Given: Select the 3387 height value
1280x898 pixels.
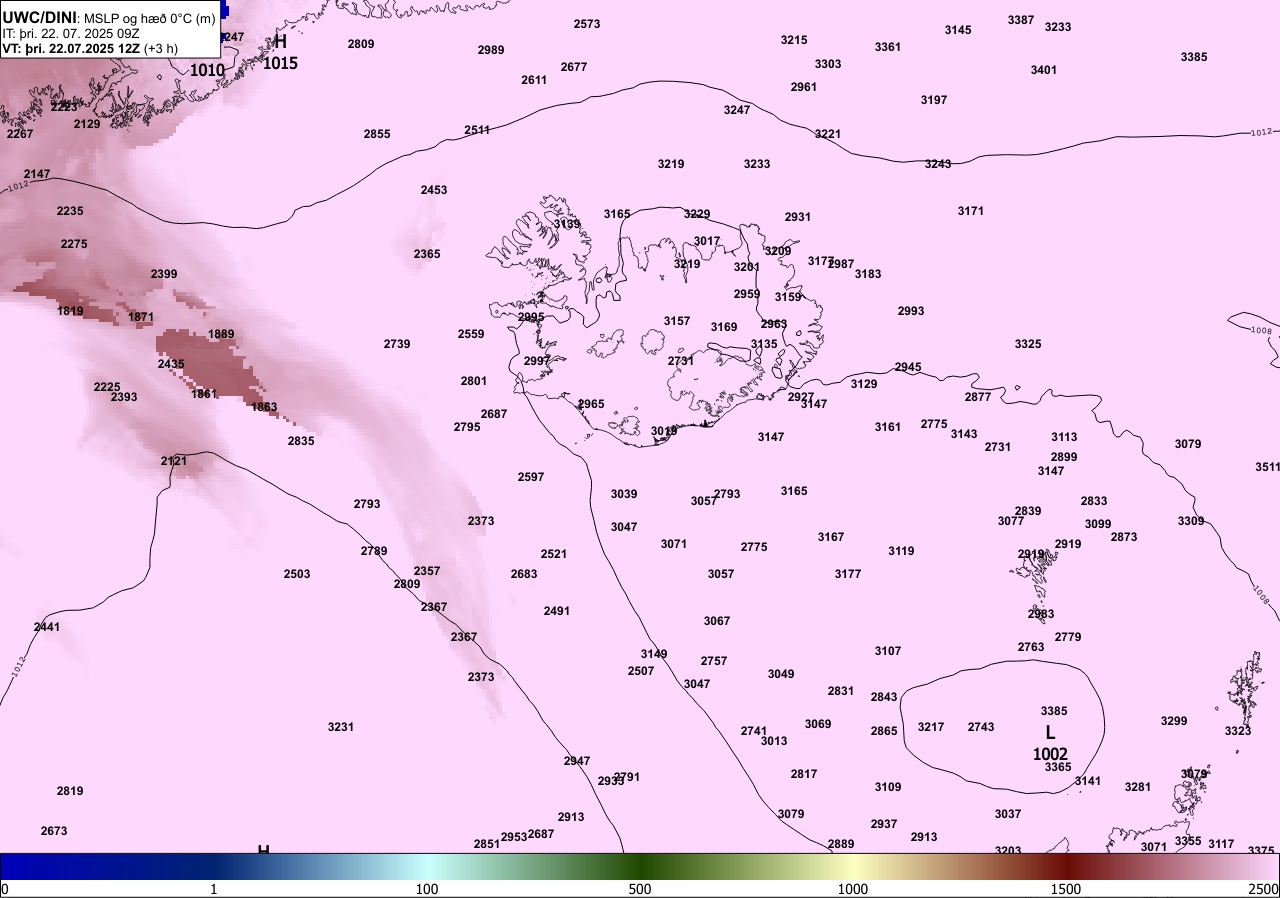Looking at the screenshot, I should click(1021, 20).
